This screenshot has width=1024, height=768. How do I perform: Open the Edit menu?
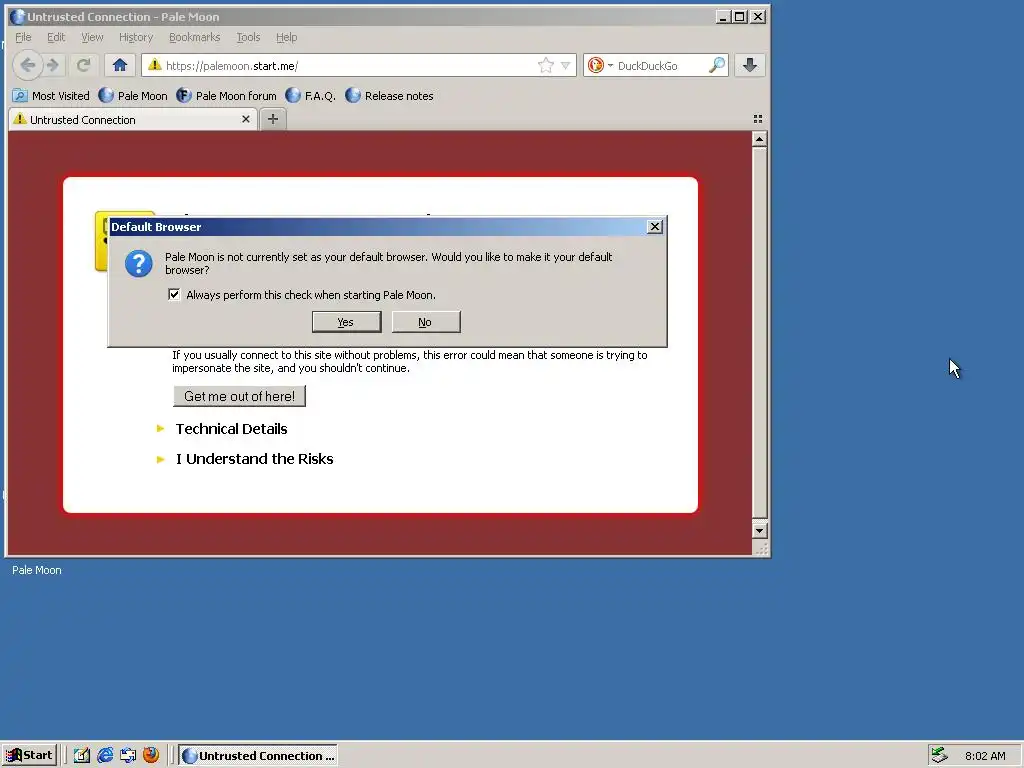[56, 37]
